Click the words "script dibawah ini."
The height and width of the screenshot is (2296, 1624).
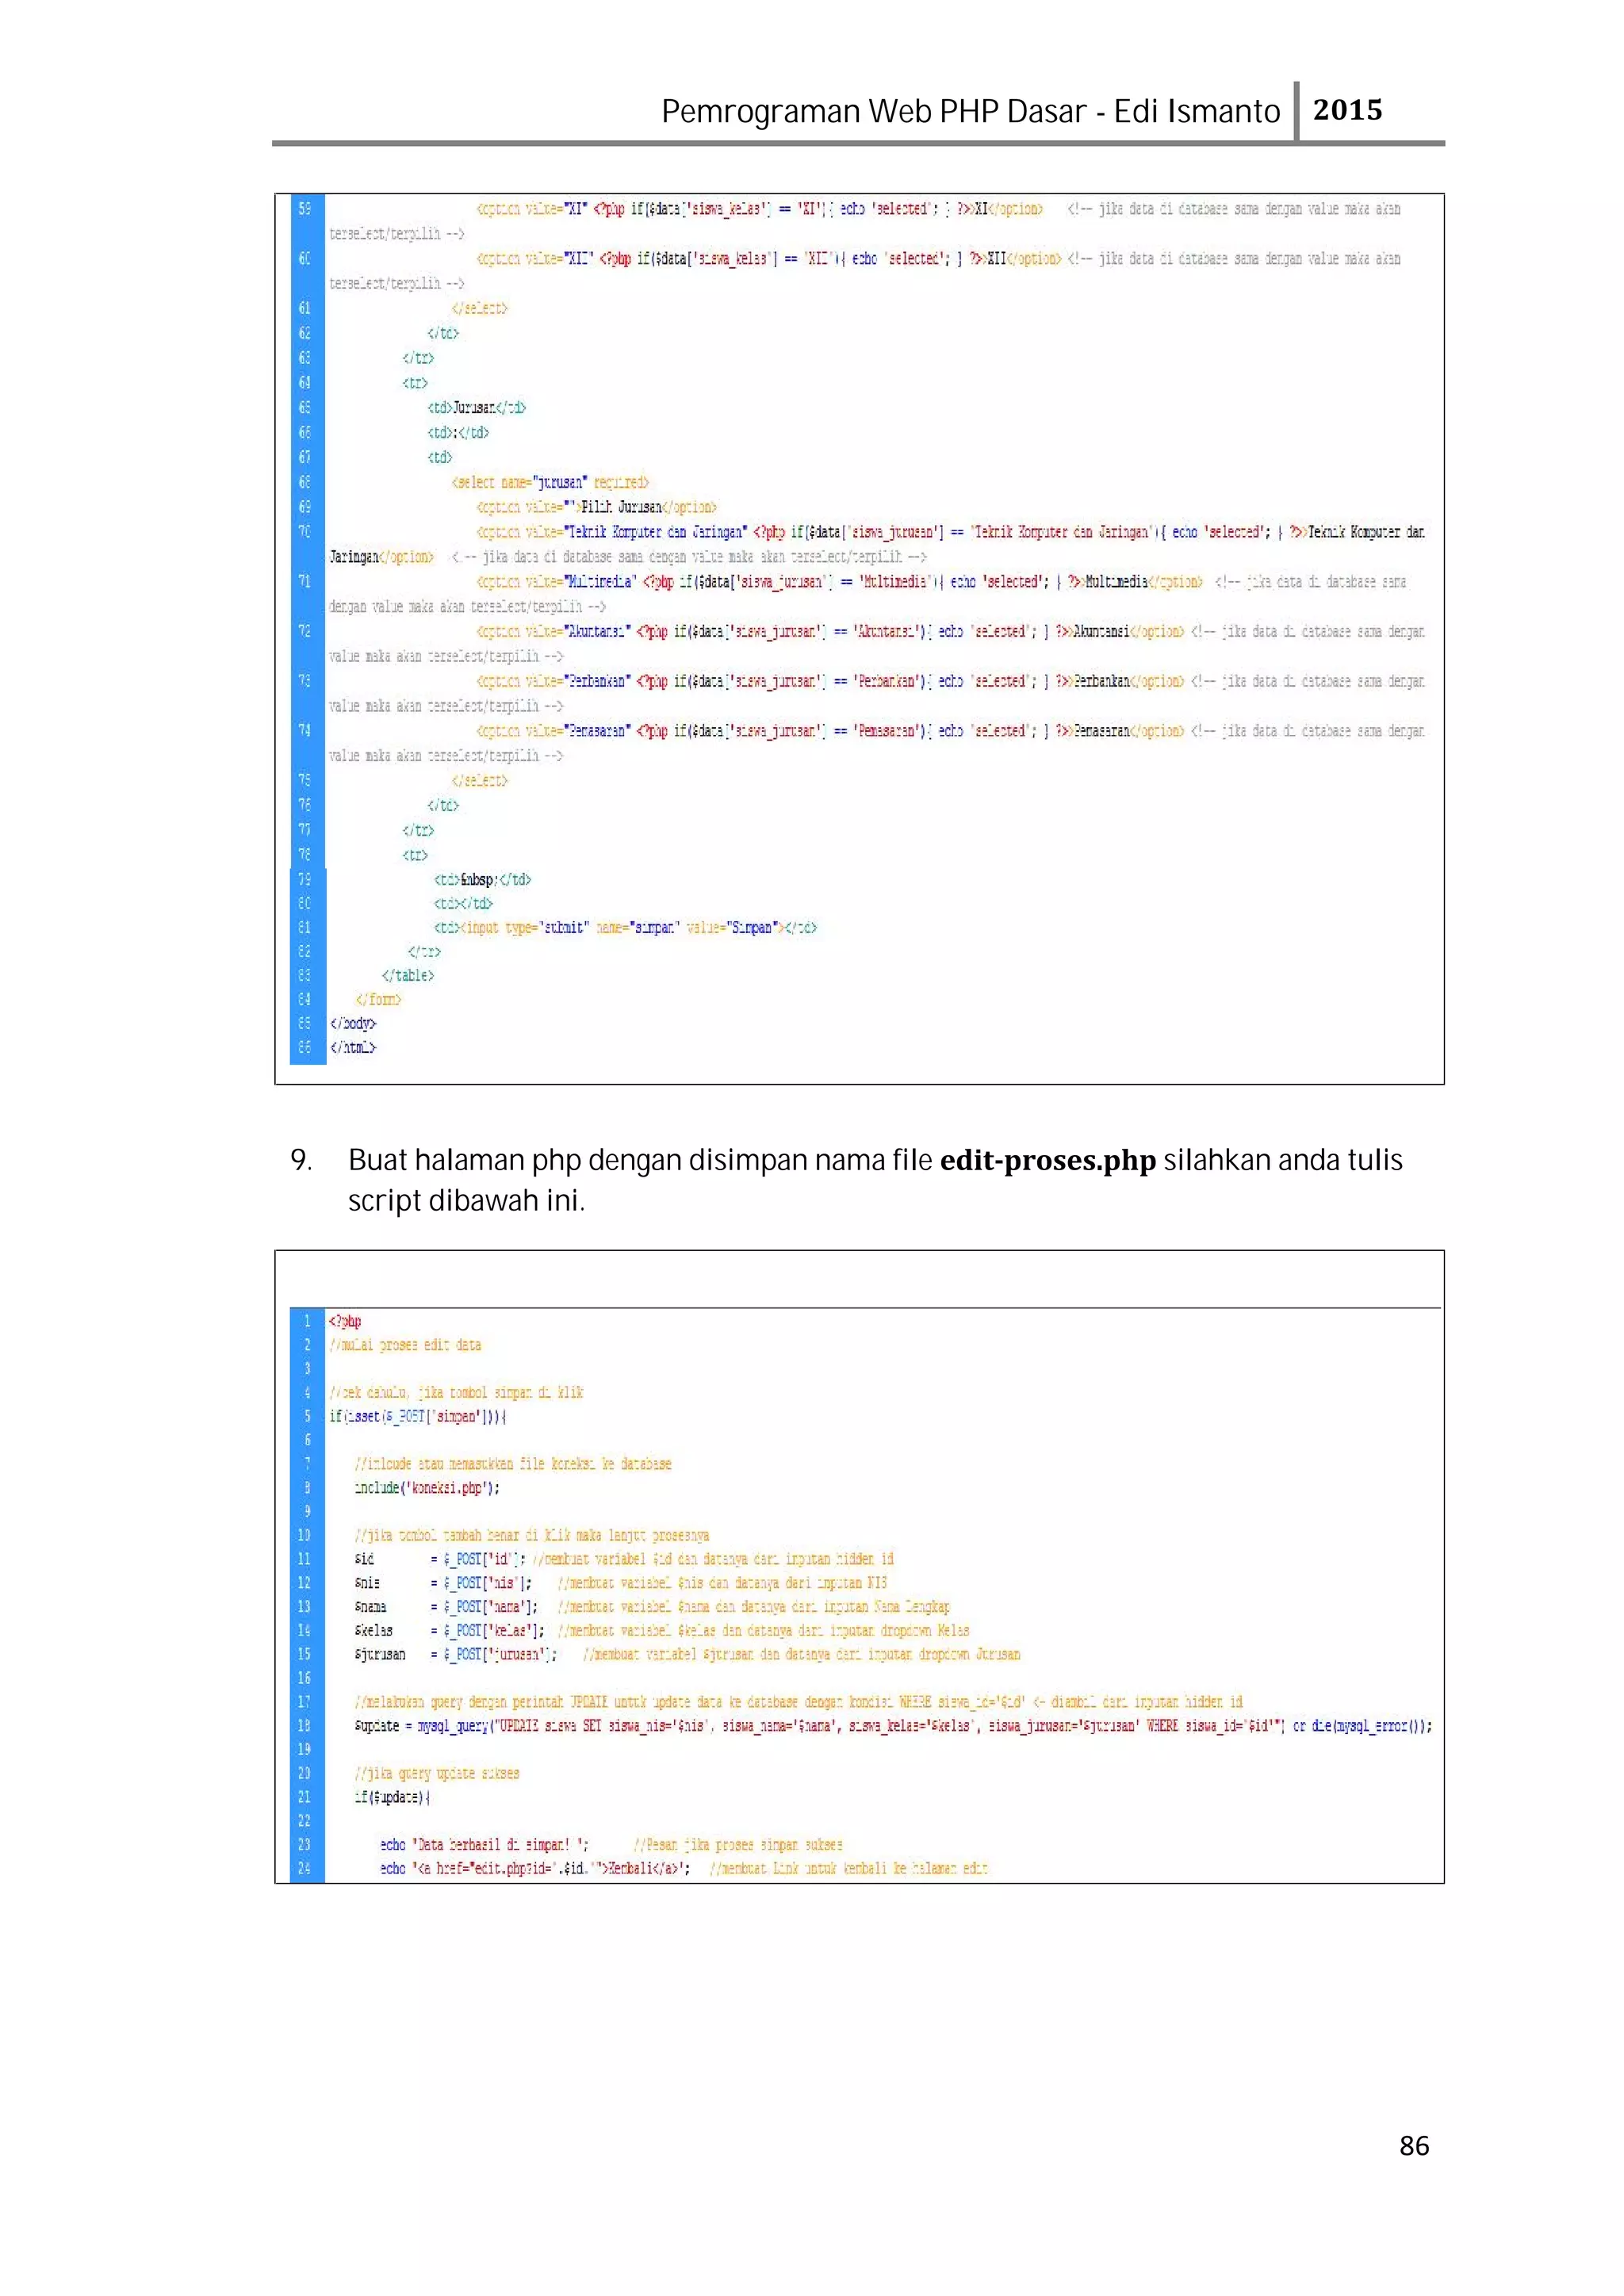click(x=466, y=1200)
